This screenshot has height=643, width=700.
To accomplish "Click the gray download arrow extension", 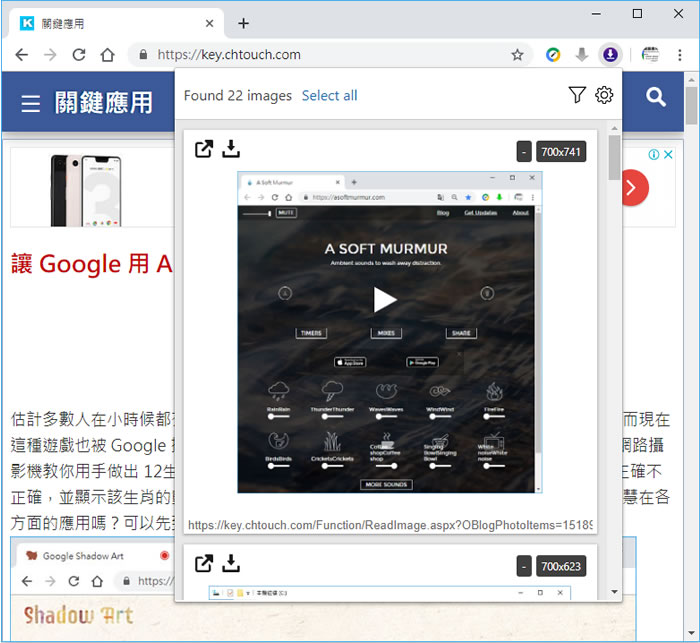I will click(582, 55).
